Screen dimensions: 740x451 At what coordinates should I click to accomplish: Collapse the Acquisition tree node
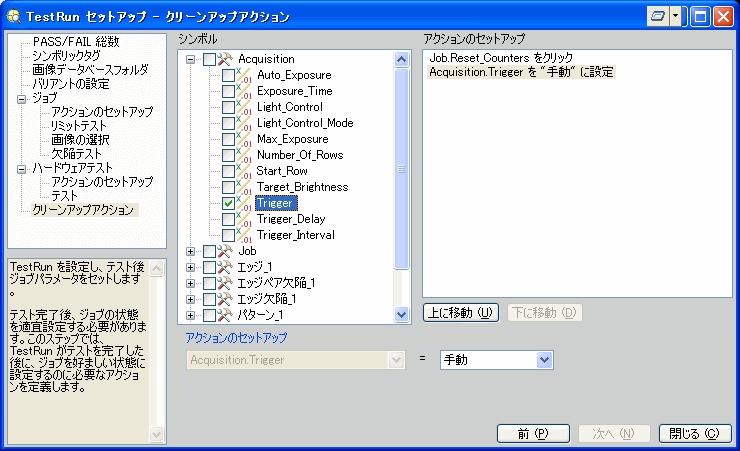point(191,60)
